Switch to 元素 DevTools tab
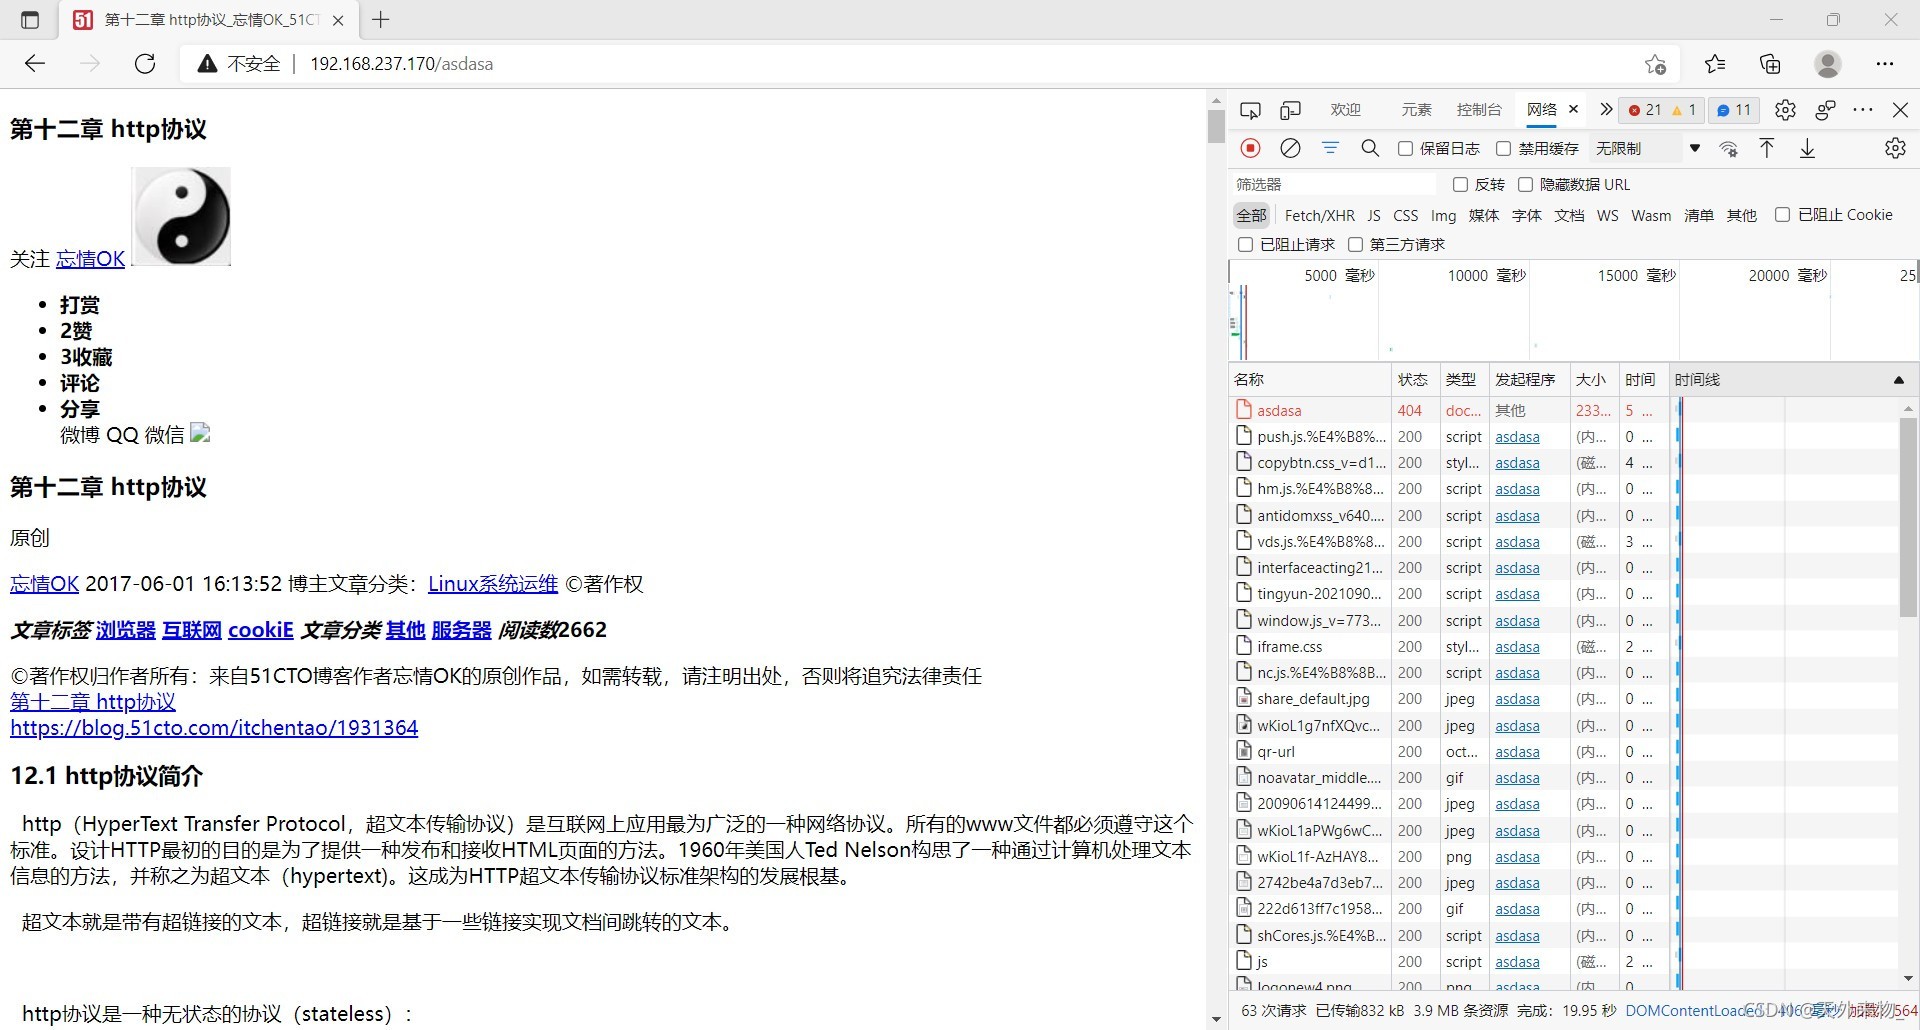This screenshot has width=1920, height=1030. coord(1416,110)
